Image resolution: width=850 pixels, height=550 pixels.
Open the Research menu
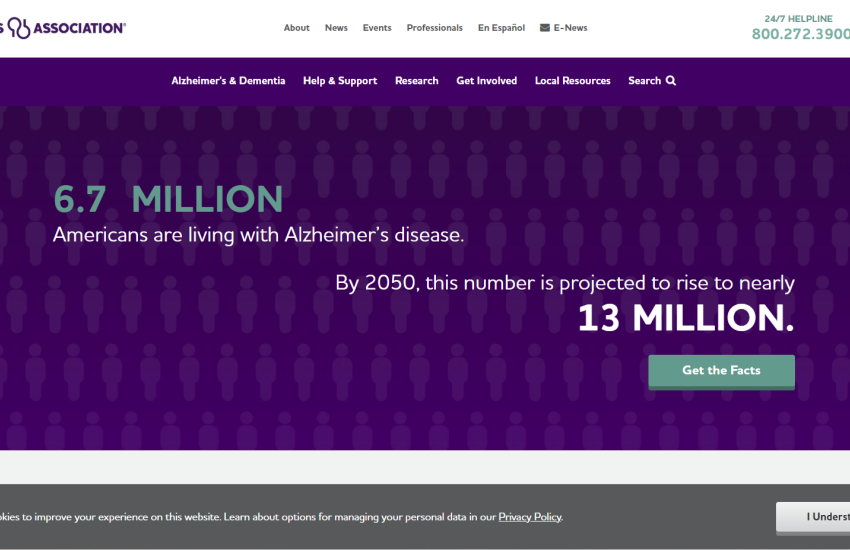point(416,81)
